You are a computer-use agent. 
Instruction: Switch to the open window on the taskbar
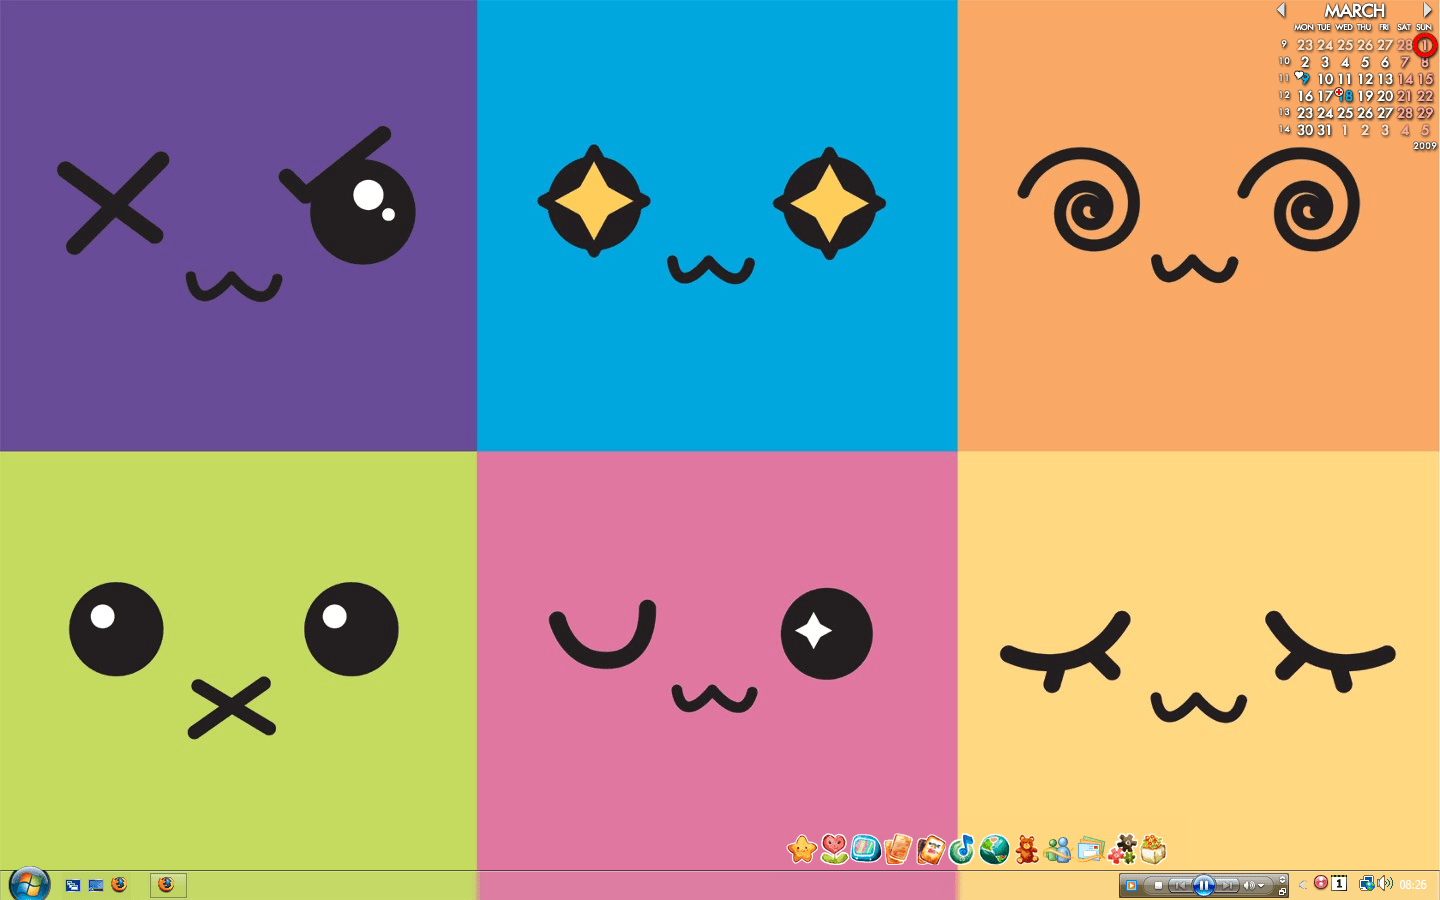pyautogui.click(x=168, y=885)
